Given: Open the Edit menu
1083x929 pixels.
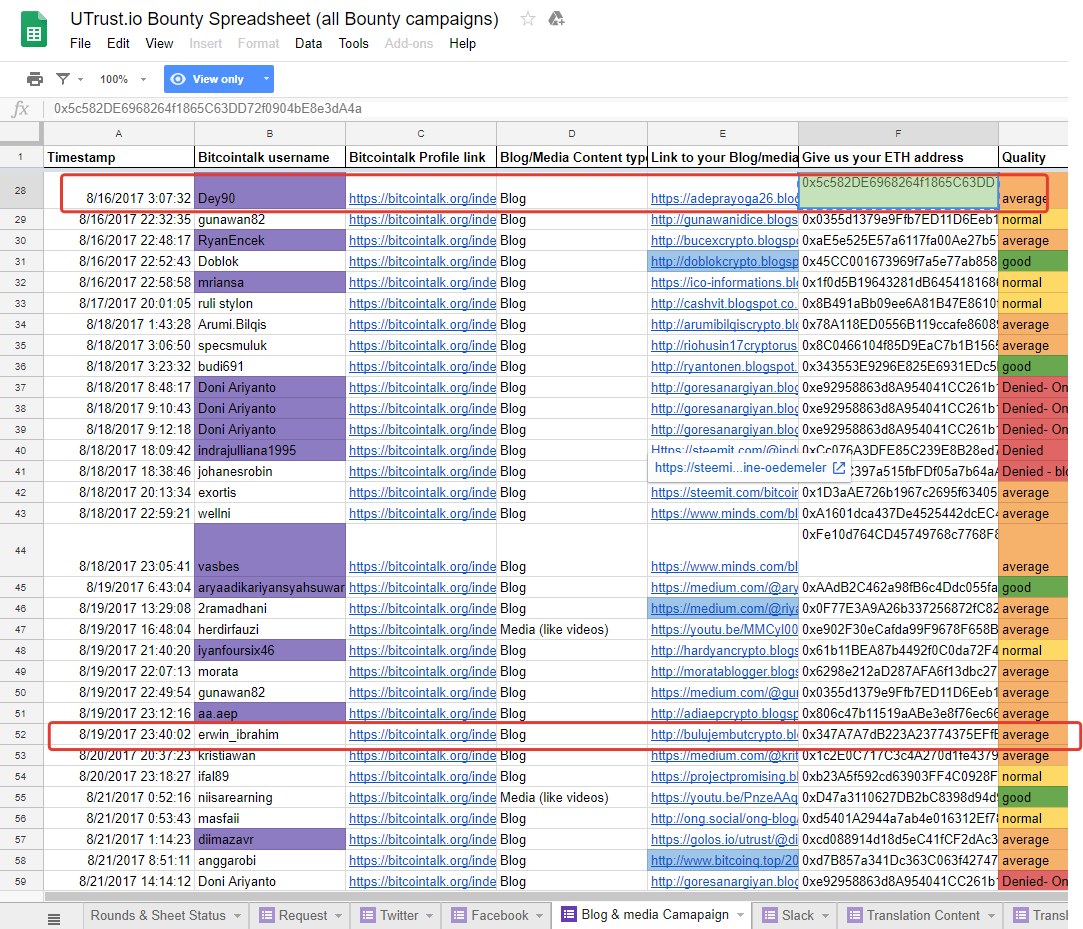Looking at the screenshot, I should [118, 44].
